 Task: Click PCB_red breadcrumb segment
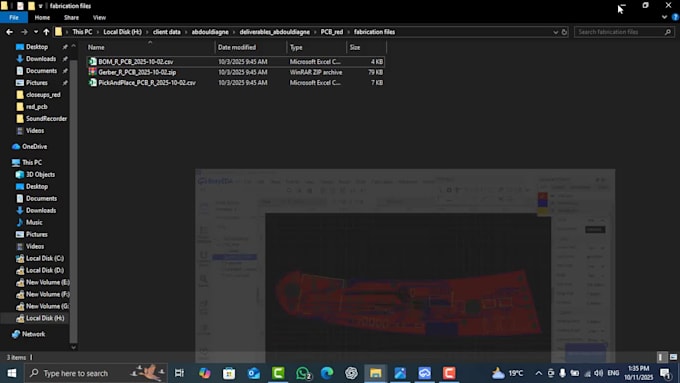click(x=332, y=32)
